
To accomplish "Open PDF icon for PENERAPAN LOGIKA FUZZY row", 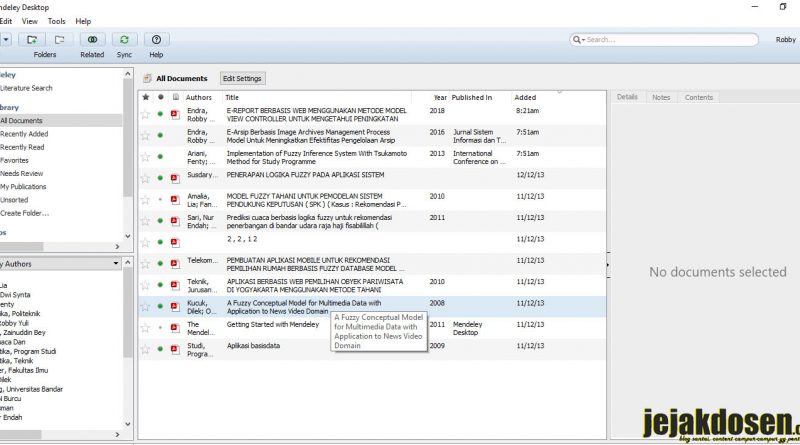I will (175, 178).
